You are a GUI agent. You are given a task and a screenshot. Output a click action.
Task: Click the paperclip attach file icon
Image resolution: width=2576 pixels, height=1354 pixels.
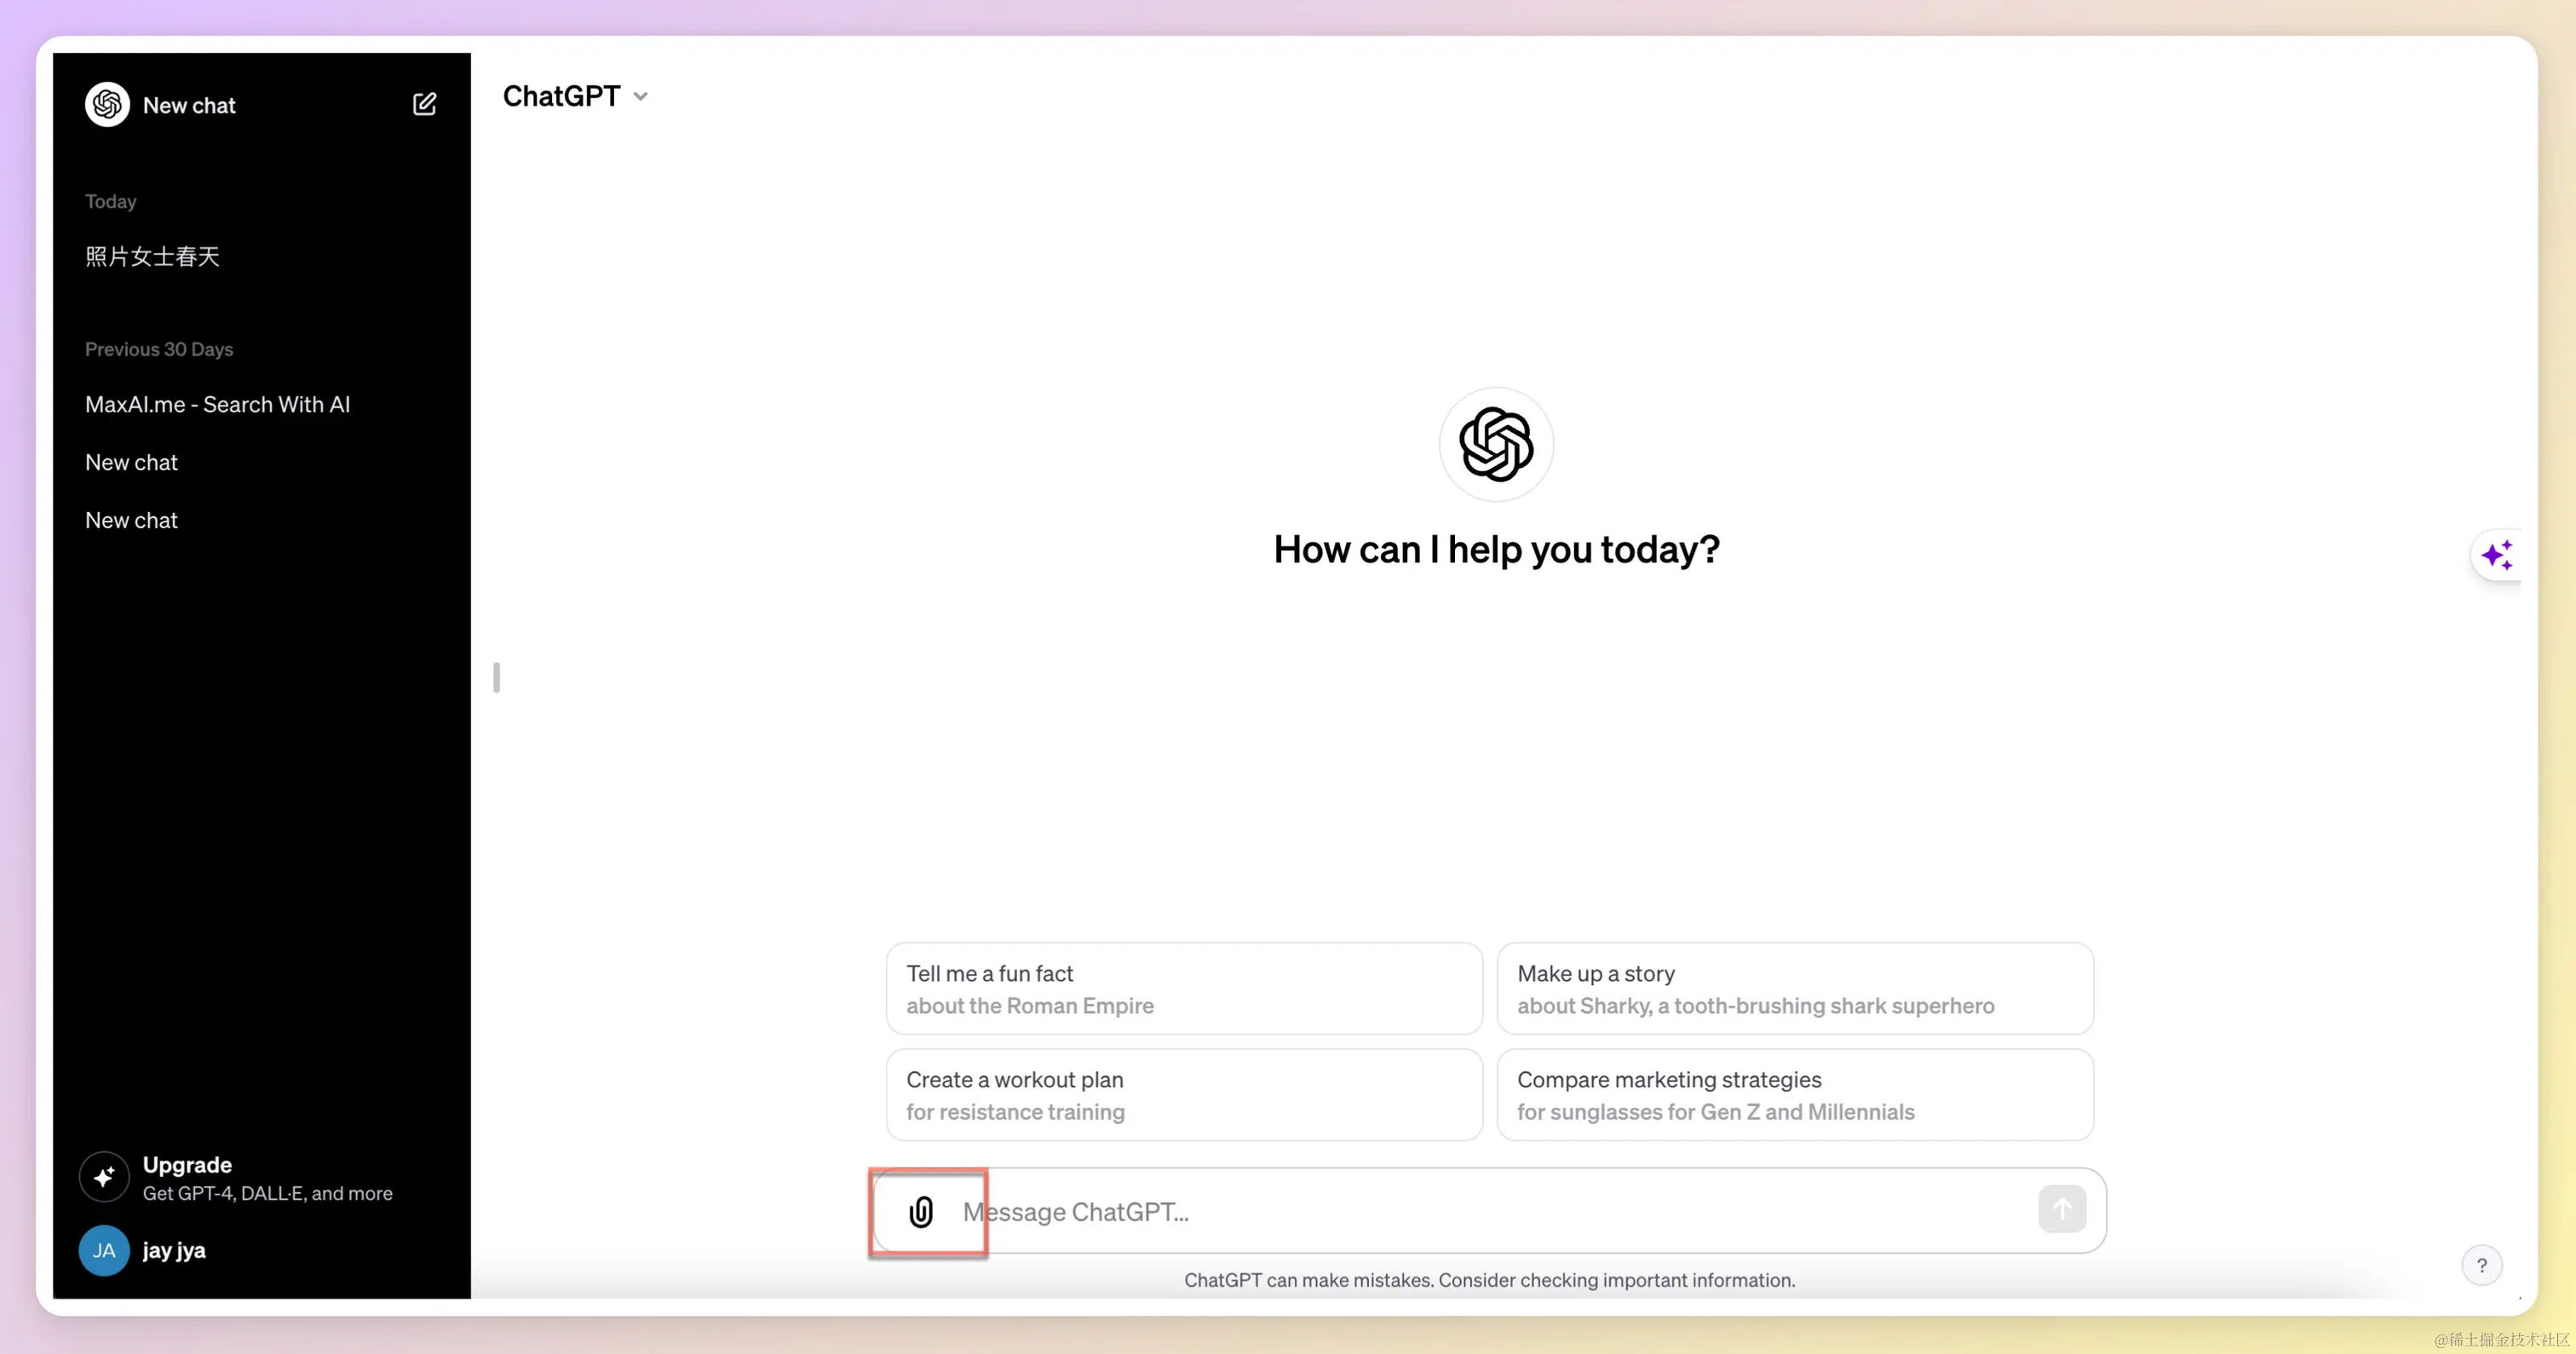(921, 1212)
